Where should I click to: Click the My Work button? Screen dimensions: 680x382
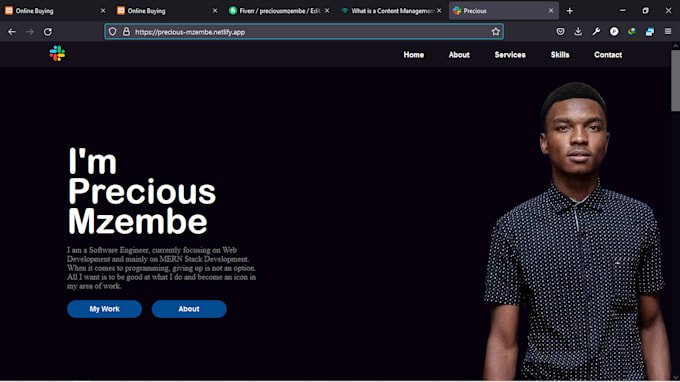point(105,309)
